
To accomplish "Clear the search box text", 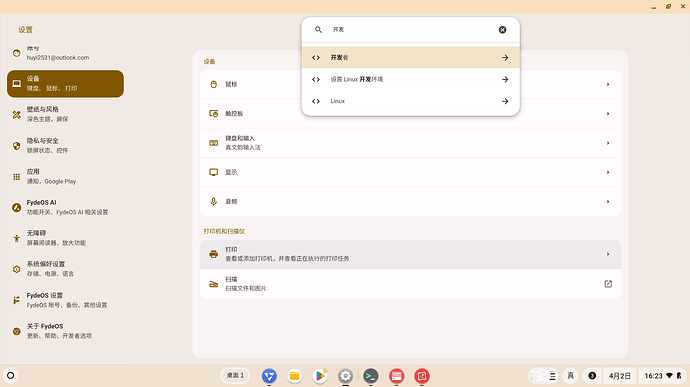I will tap(502, 29).
